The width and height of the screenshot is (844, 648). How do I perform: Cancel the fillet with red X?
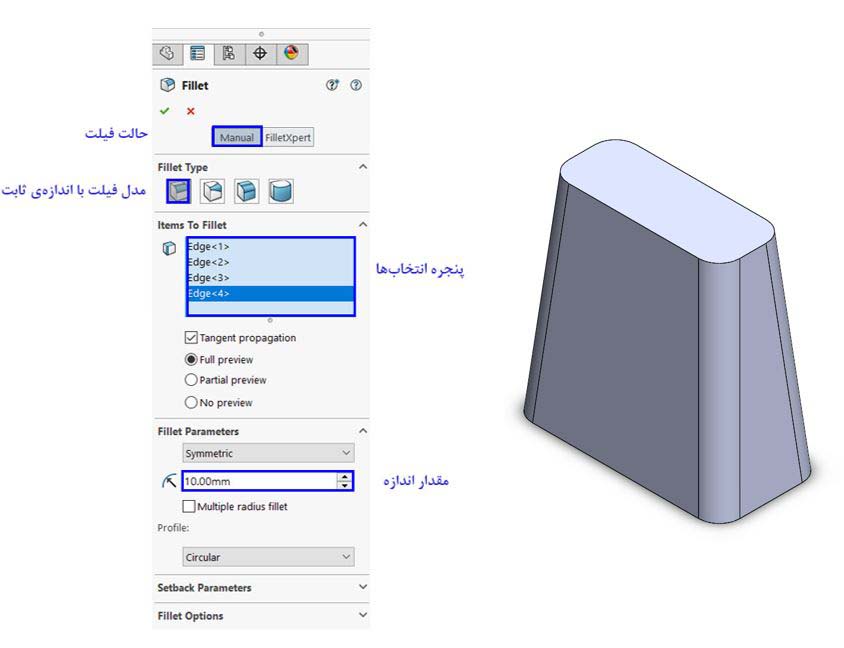click(x=190, y=111)
